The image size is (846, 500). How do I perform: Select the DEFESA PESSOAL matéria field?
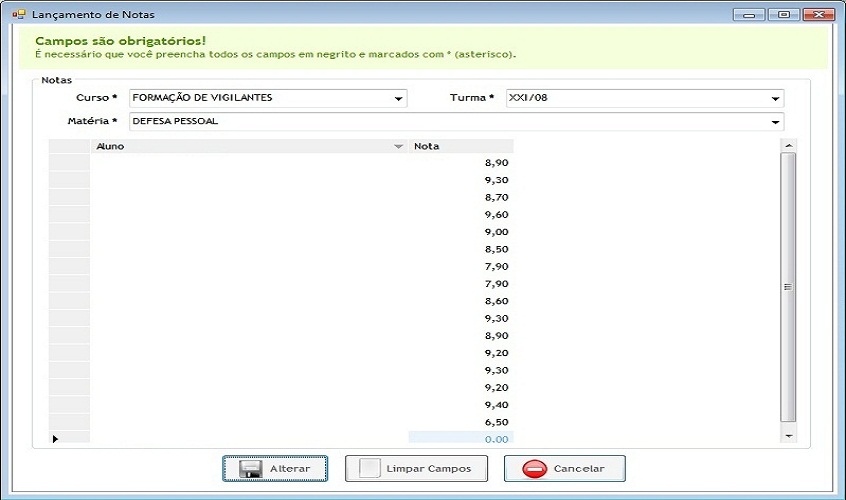point(456,122)
